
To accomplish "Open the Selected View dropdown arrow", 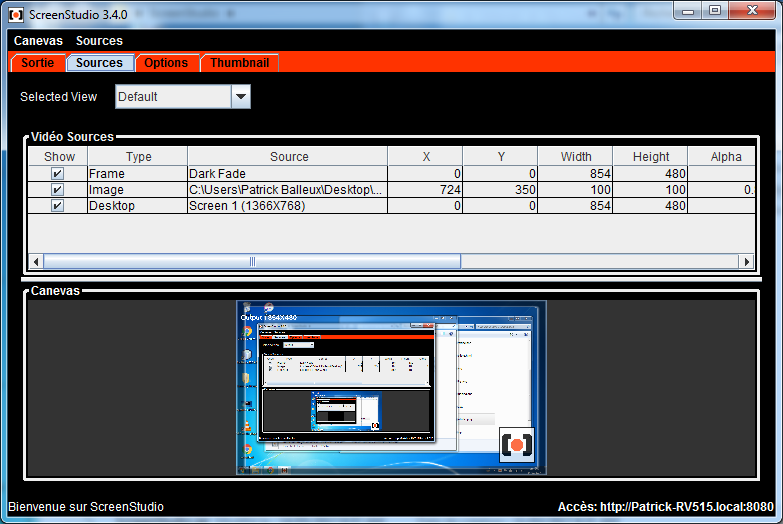I will coord(240,97).
